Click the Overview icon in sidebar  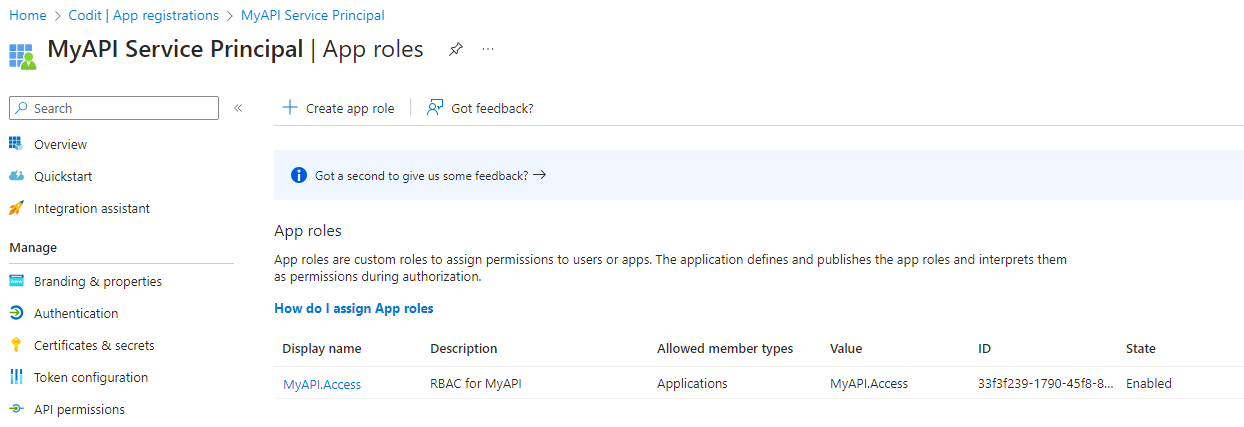point(16,144)
